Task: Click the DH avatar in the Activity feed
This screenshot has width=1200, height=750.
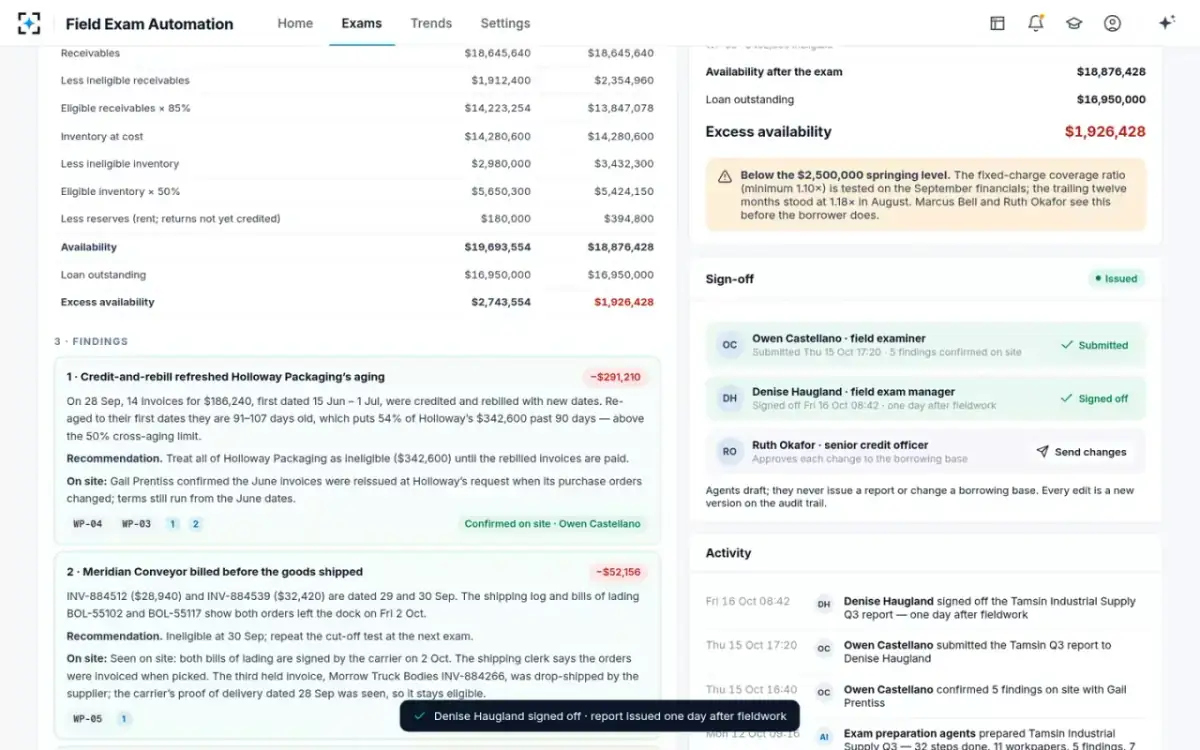Action: point(824,603)
